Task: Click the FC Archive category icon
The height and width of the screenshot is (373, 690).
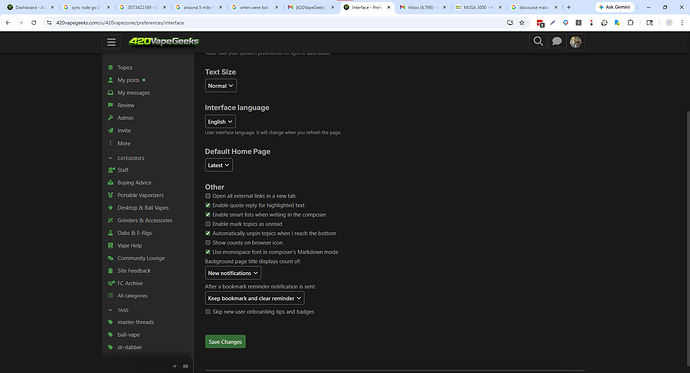Action: 111,283
